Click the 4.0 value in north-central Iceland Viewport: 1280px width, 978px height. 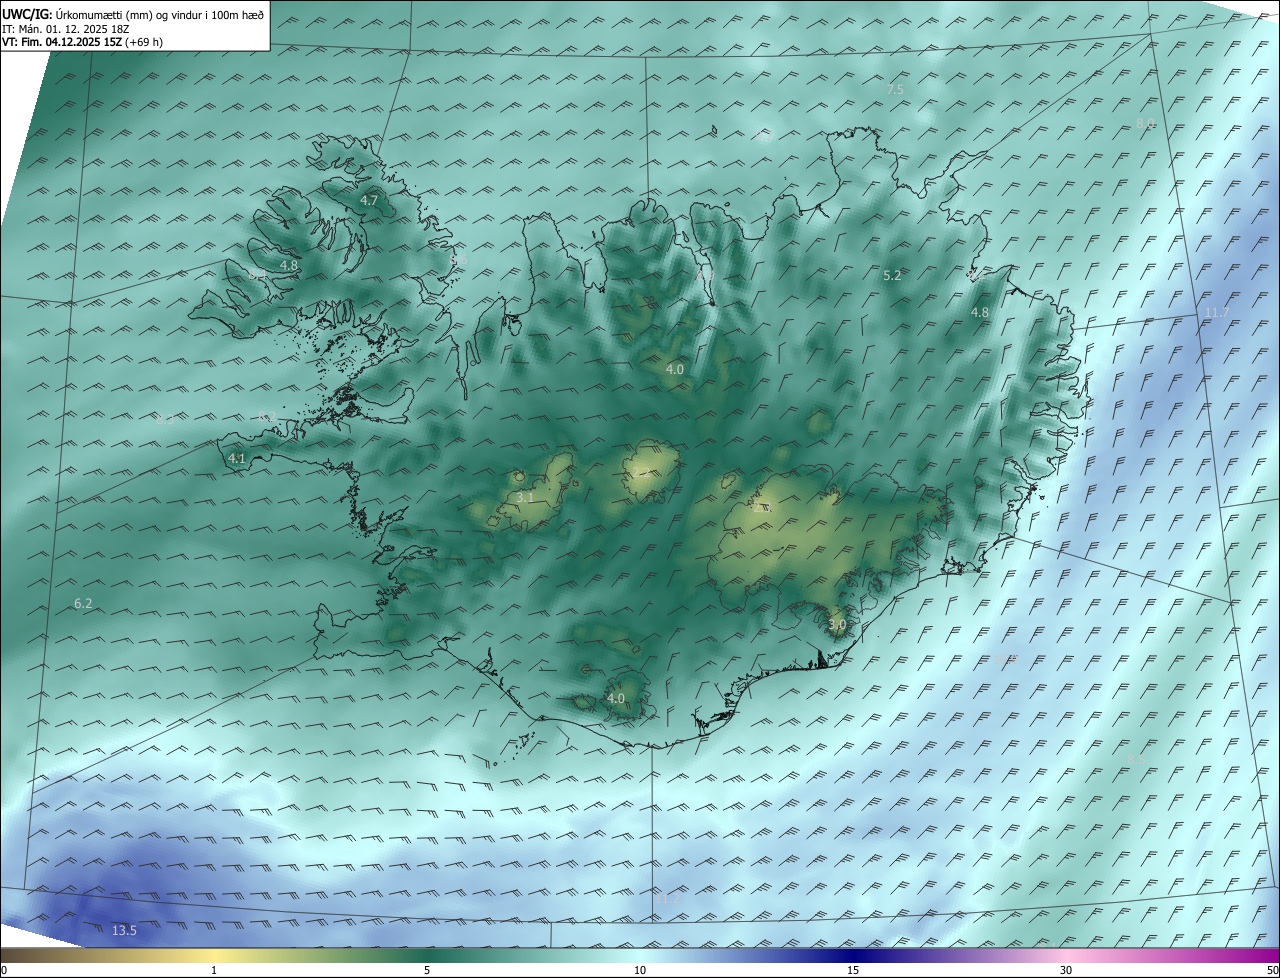point(675,369)
